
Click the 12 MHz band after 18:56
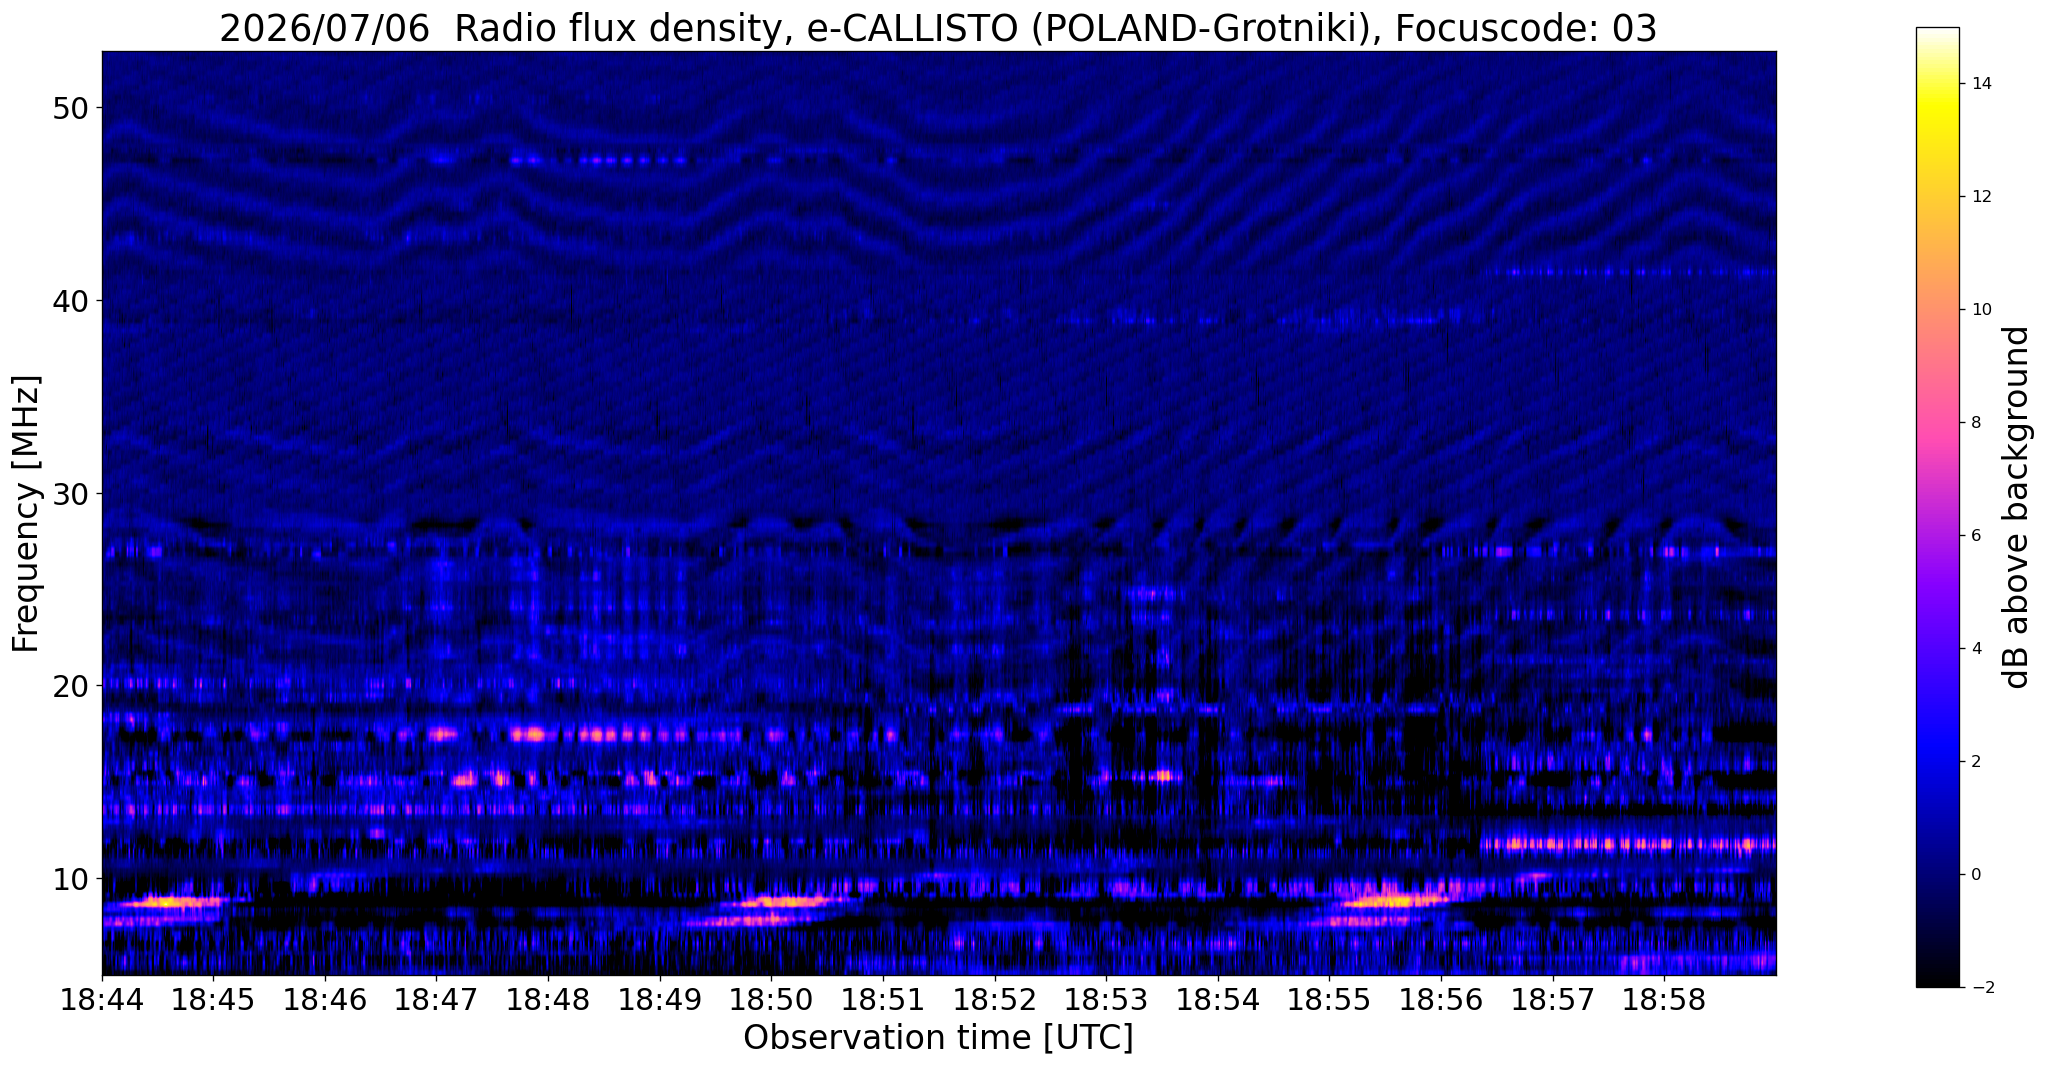point(1628,844)
